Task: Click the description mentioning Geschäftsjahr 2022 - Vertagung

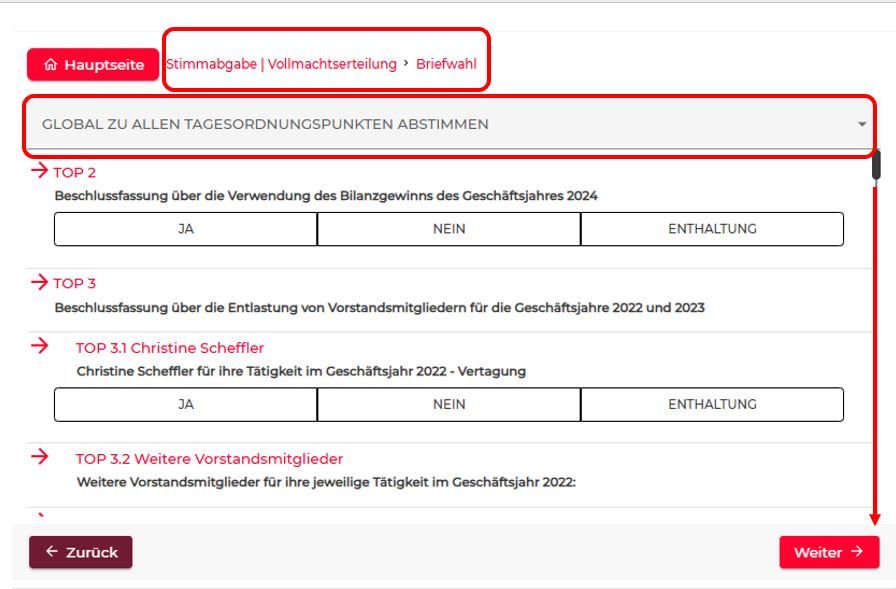Action: coord(301,371)
